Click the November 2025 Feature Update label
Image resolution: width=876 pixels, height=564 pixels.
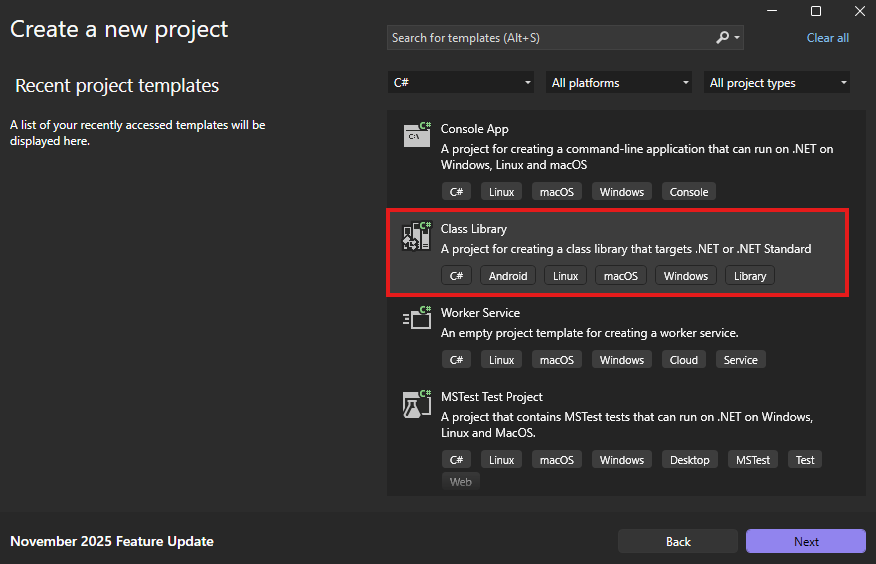tap(112, 541)
